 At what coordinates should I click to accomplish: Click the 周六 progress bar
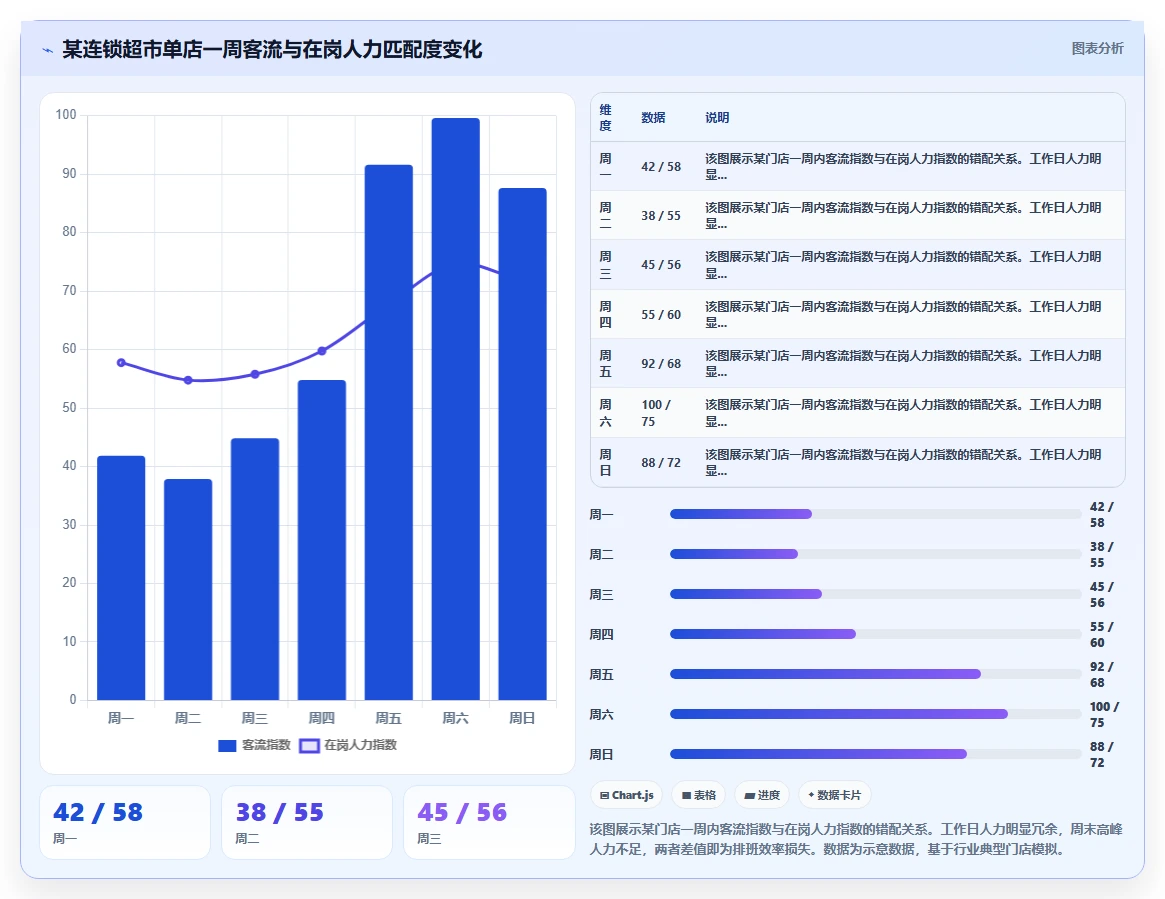pos(875,714)
